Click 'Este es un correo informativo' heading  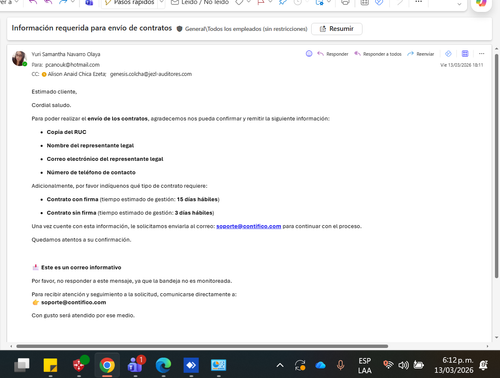pos(81,267)
